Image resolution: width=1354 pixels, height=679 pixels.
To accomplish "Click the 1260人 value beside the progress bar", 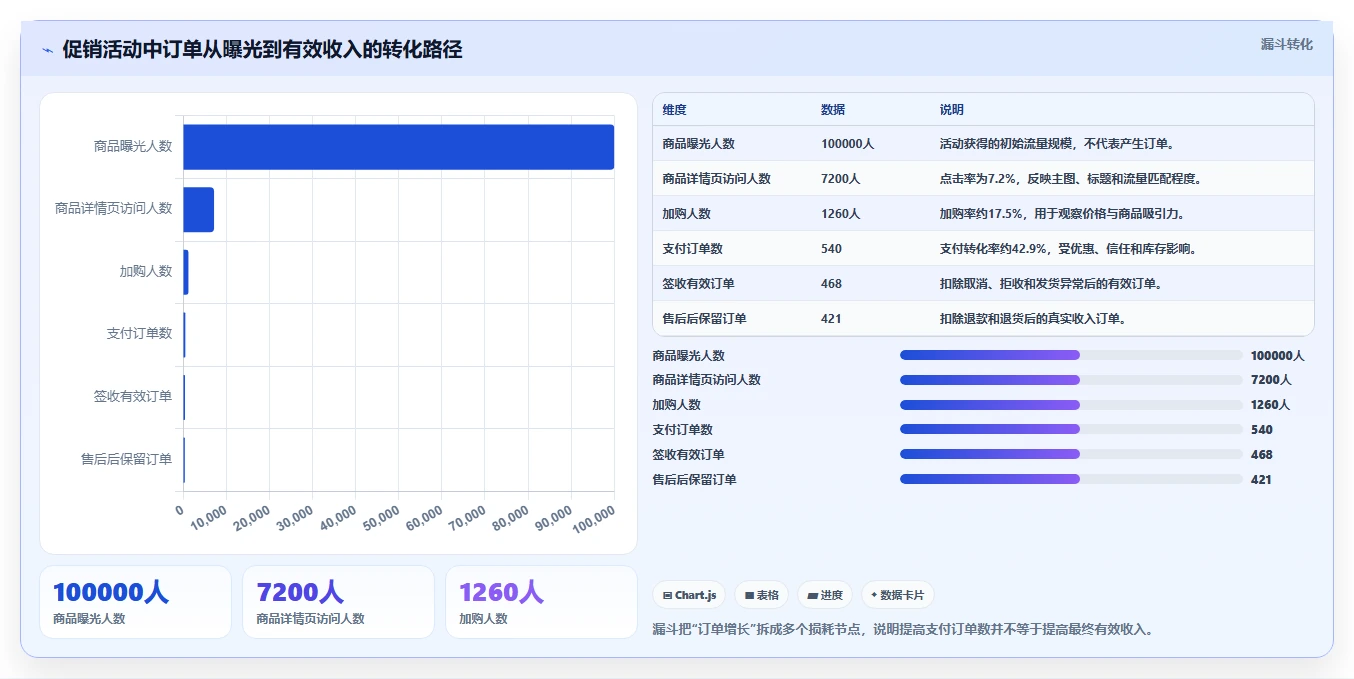I will [x=1270, y=405].
